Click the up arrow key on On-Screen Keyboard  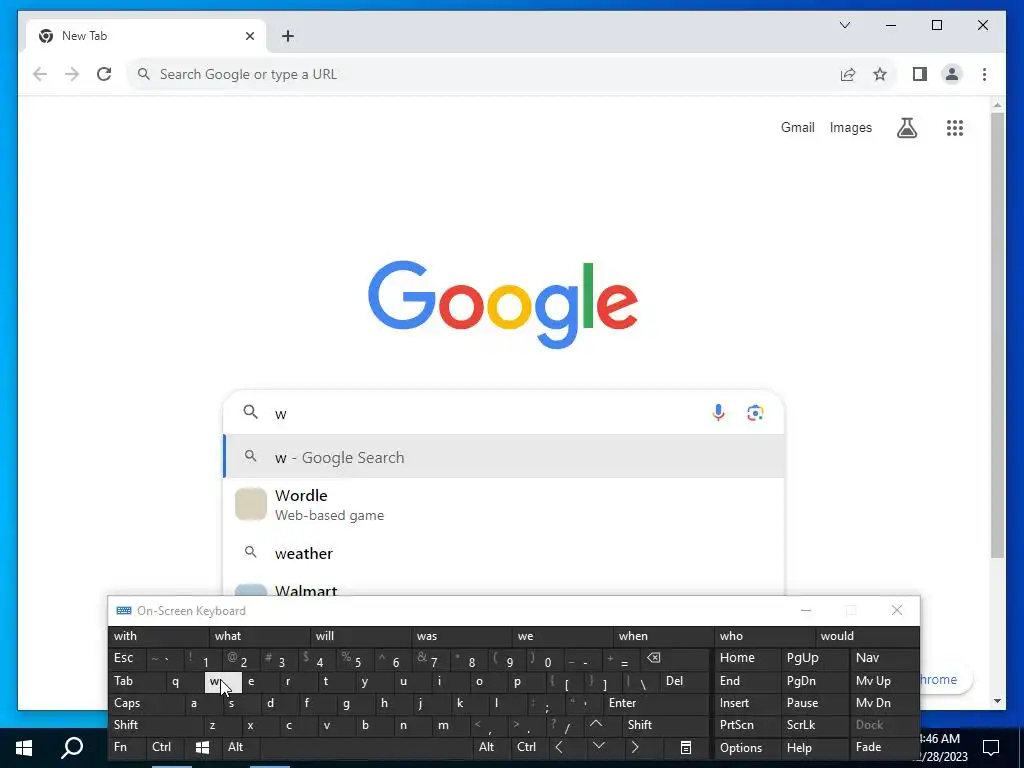(x=596, y=724)
